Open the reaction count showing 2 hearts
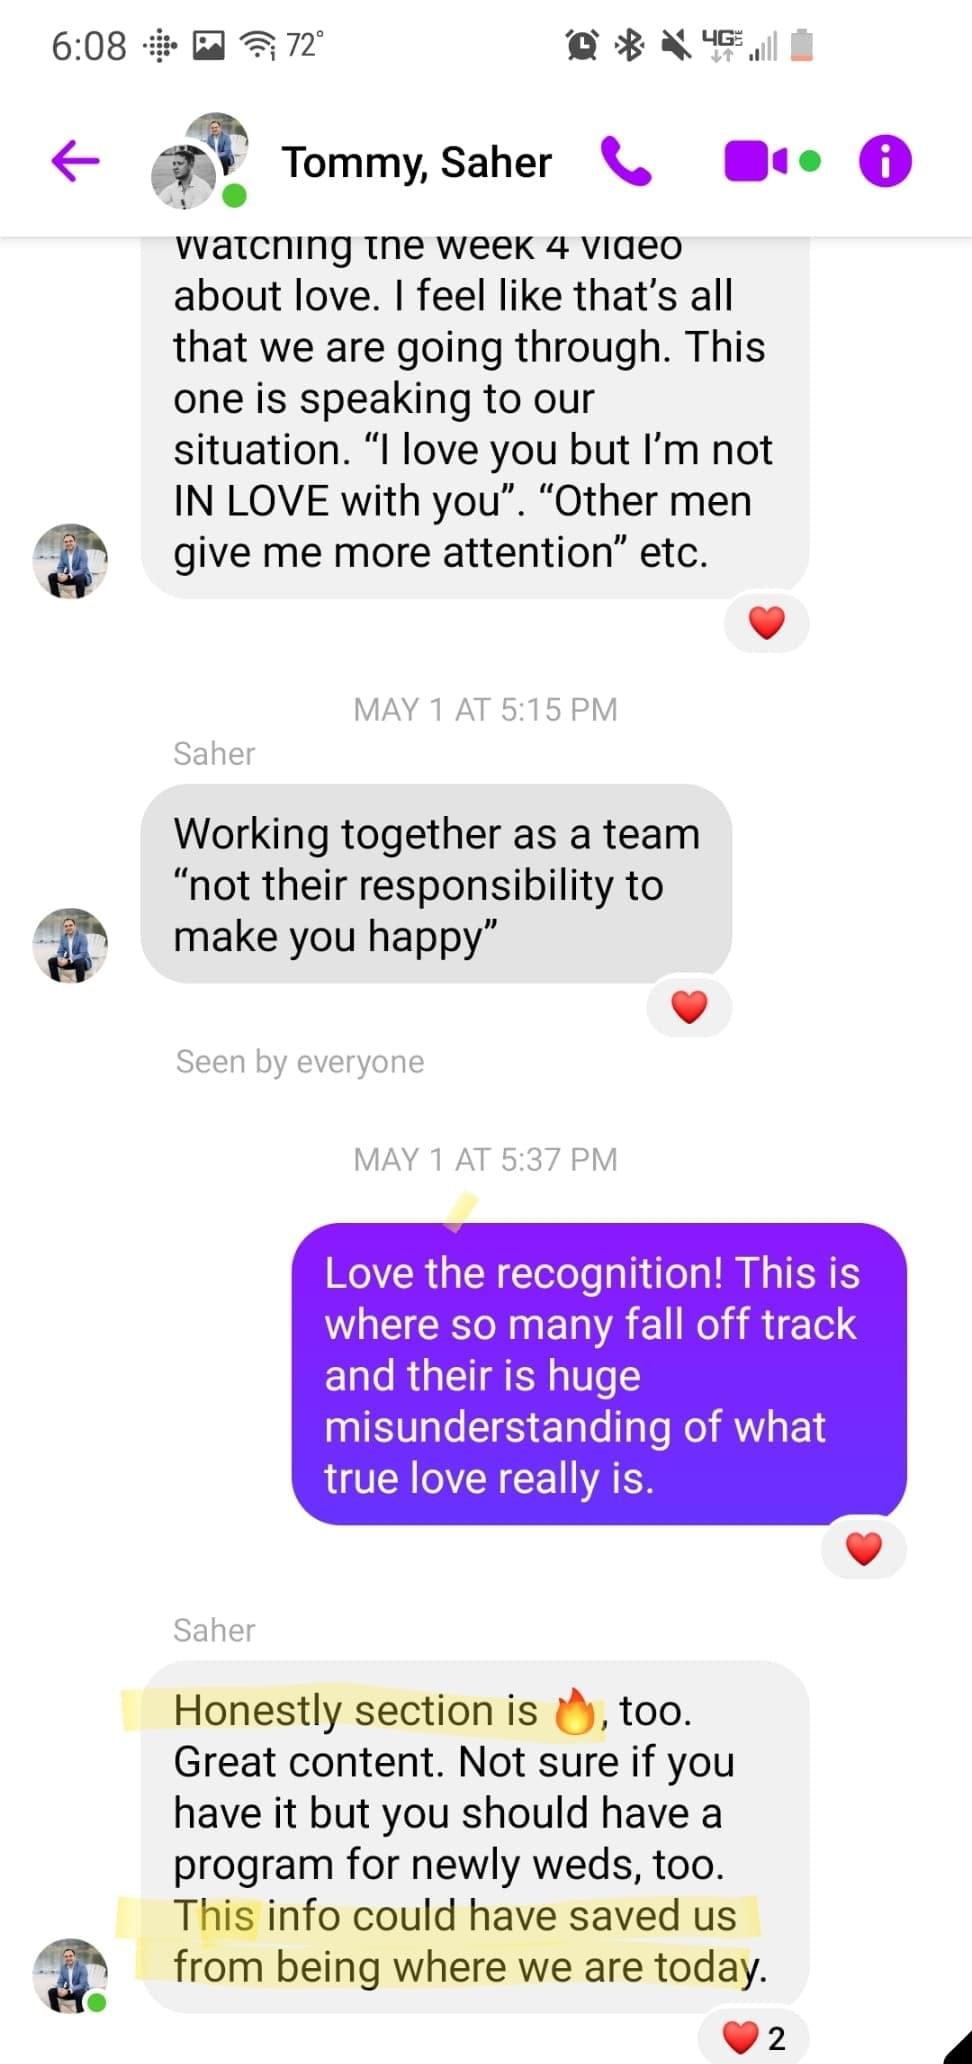The height and width of the screenshot is (2064, 972). [x=753, y=2036]
